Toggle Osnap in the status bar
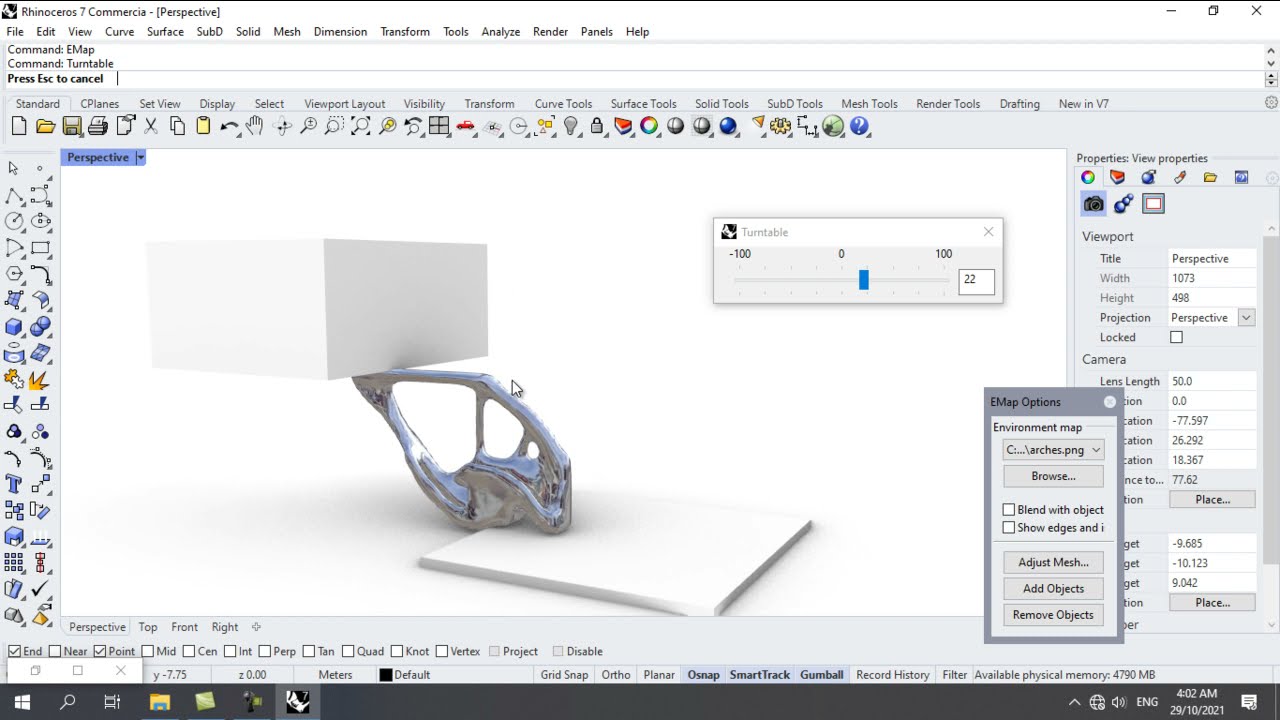The width and height of the screenshot is (1280, 720). (x=703, y=675)
